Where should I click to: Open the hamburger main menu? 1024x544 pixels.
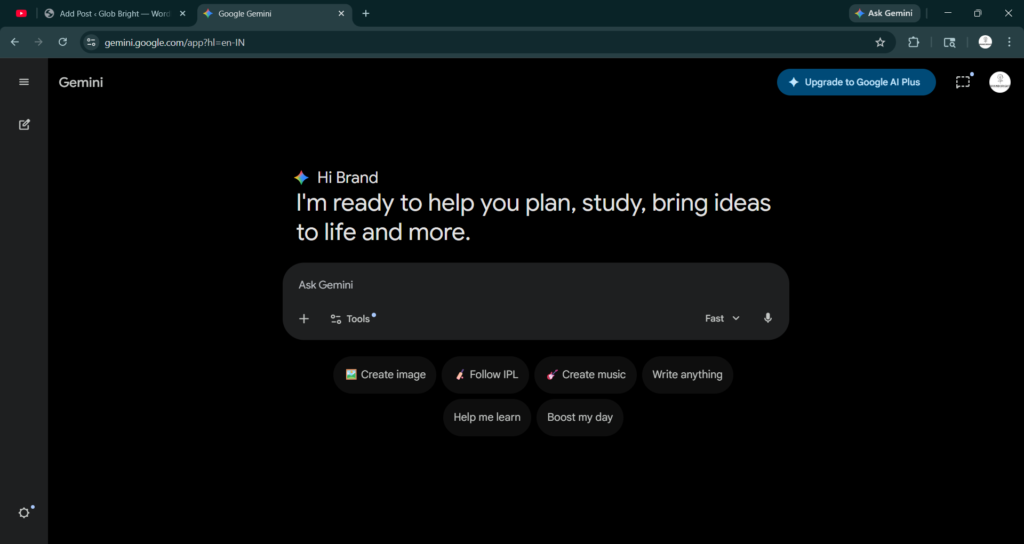[24, 82]
